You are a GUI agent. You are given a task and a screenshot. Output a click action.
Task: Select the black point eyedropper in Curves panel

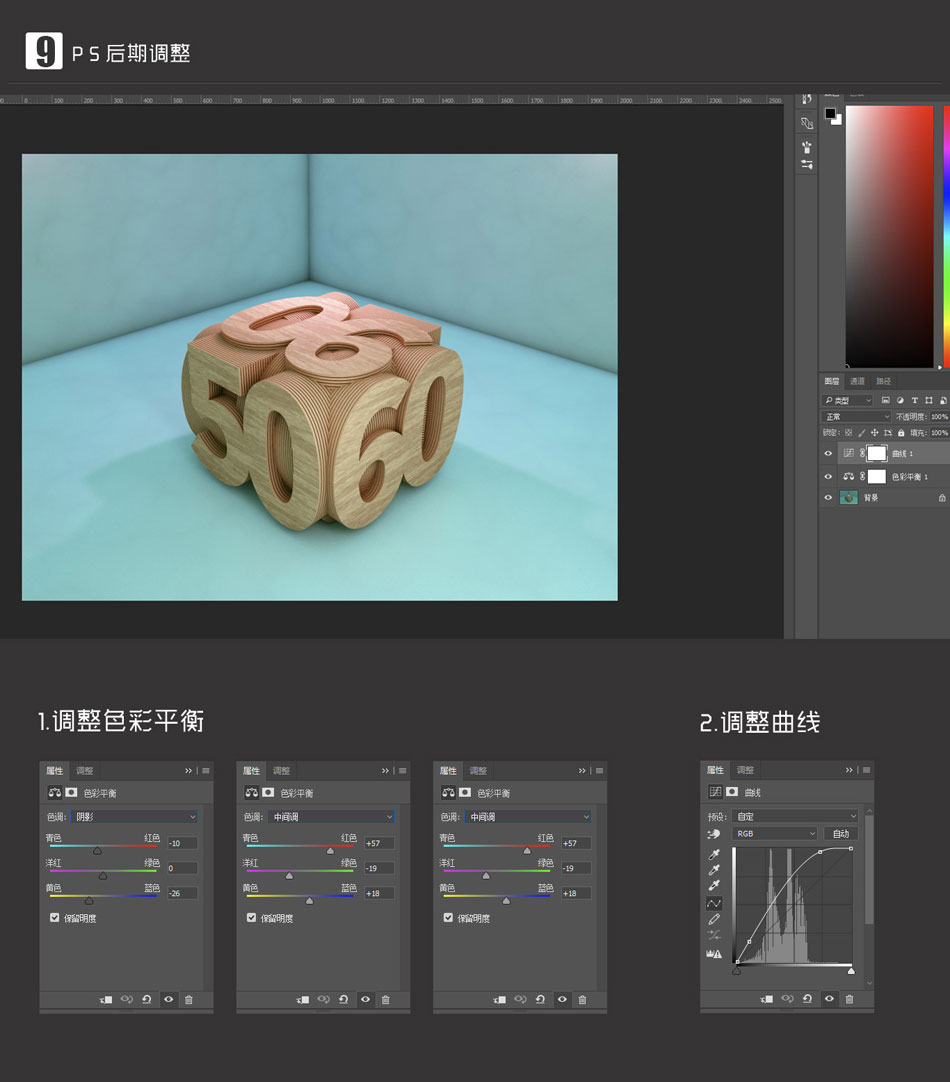(714, 854)
